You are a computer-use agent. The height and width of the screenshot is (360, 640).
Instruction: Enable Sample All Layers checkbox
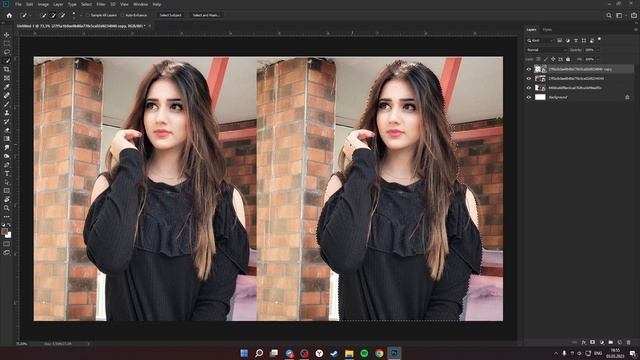[88, 15]
